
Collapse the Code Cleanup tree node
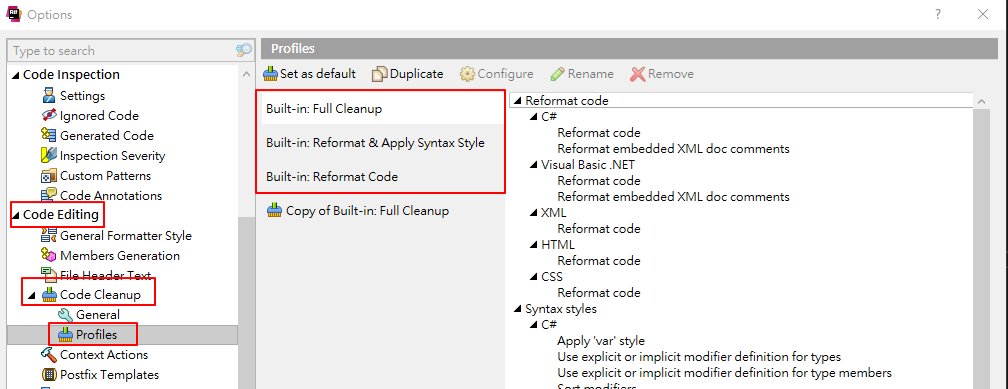(x=32, y=296)
